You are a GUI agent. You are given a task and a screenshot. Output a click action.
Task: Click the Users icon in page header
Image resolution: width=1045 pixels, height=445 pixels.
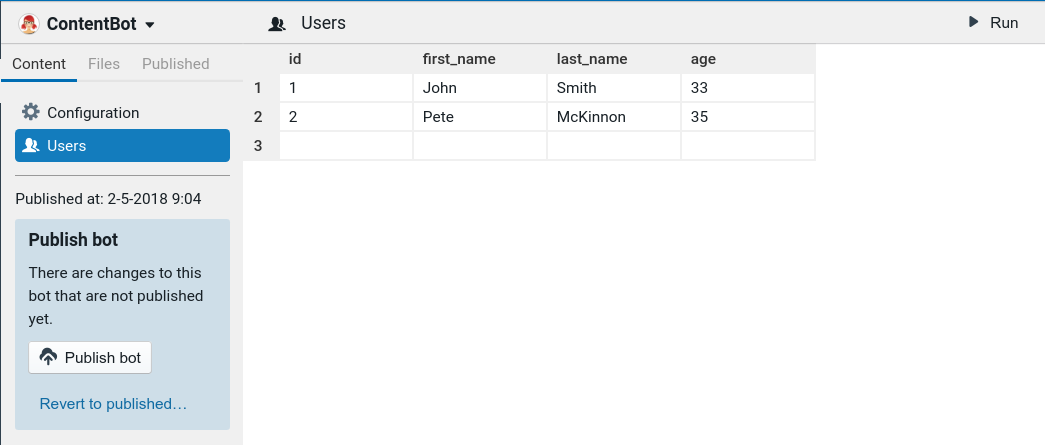278,24
